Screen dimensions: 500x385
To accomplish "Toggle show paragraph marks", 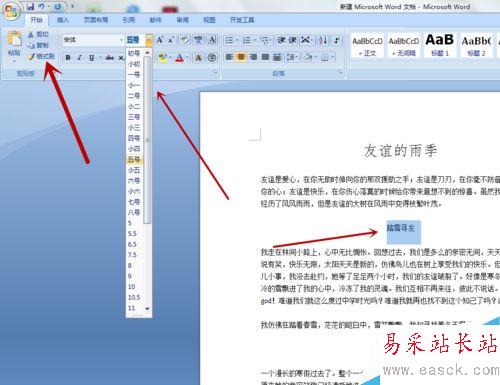I will [337, 40].
